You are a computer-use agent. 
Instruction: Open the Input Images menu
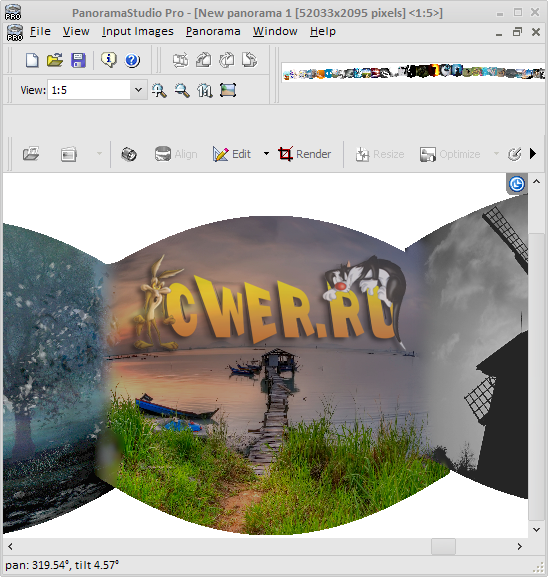138,32
